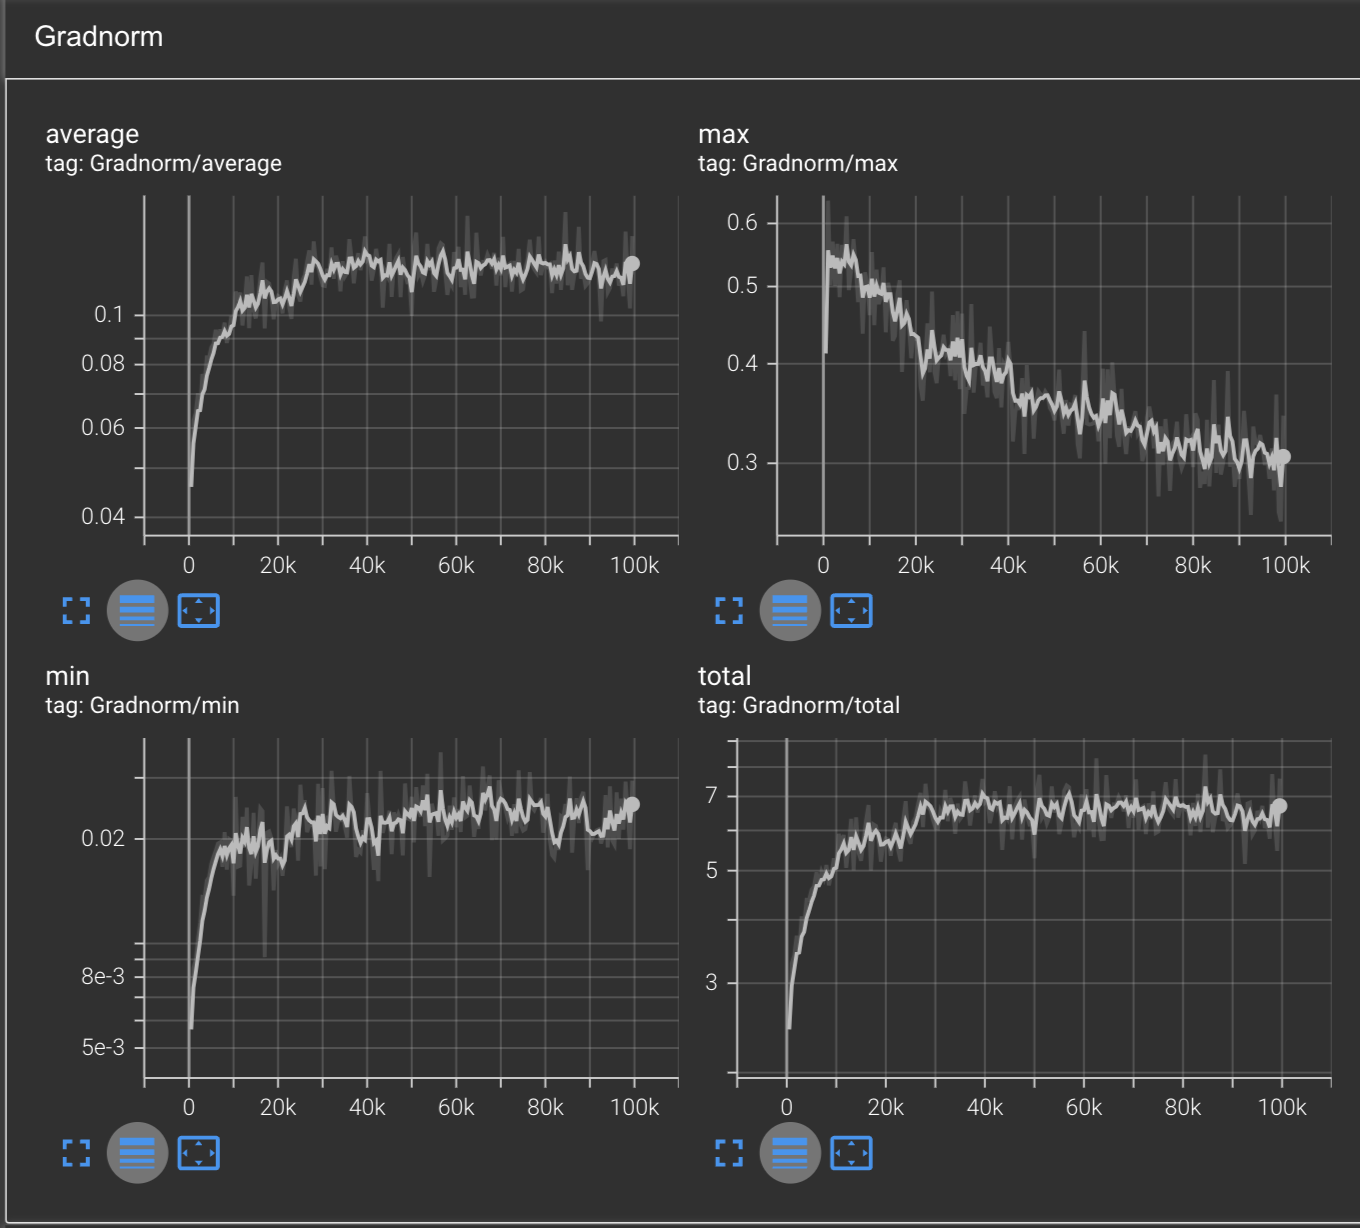Click the 'tag: Gradnorm/total' label
This screenshot has width=1360, height=1228.
799,705
